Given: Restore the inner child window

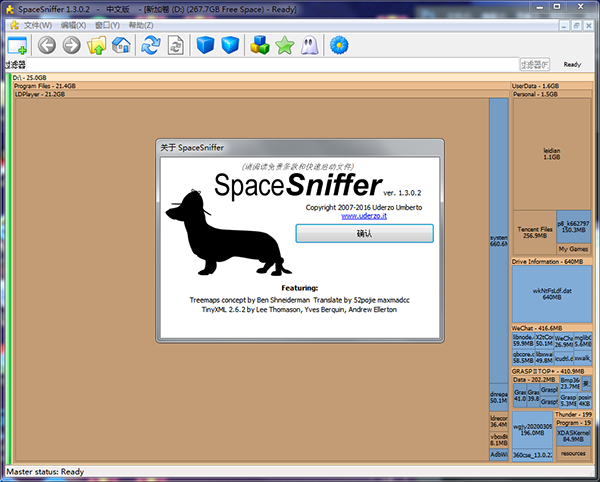Looking at the screenshot, I should (x=576, y=26).
